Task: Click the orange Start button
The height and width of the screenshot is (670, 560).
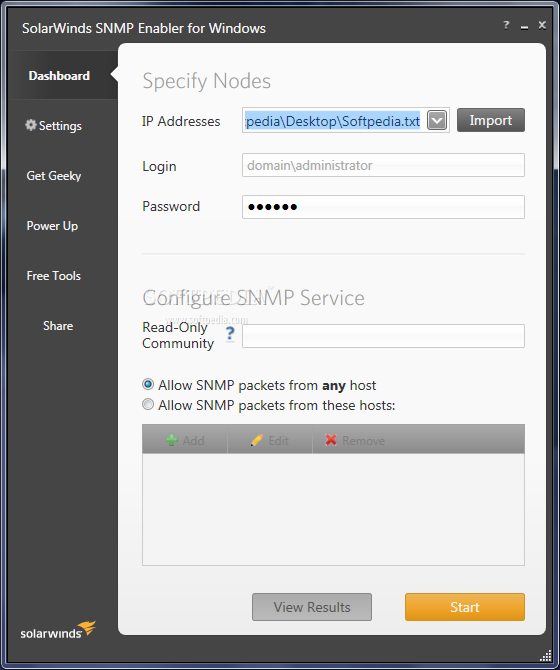Action: 465,607
